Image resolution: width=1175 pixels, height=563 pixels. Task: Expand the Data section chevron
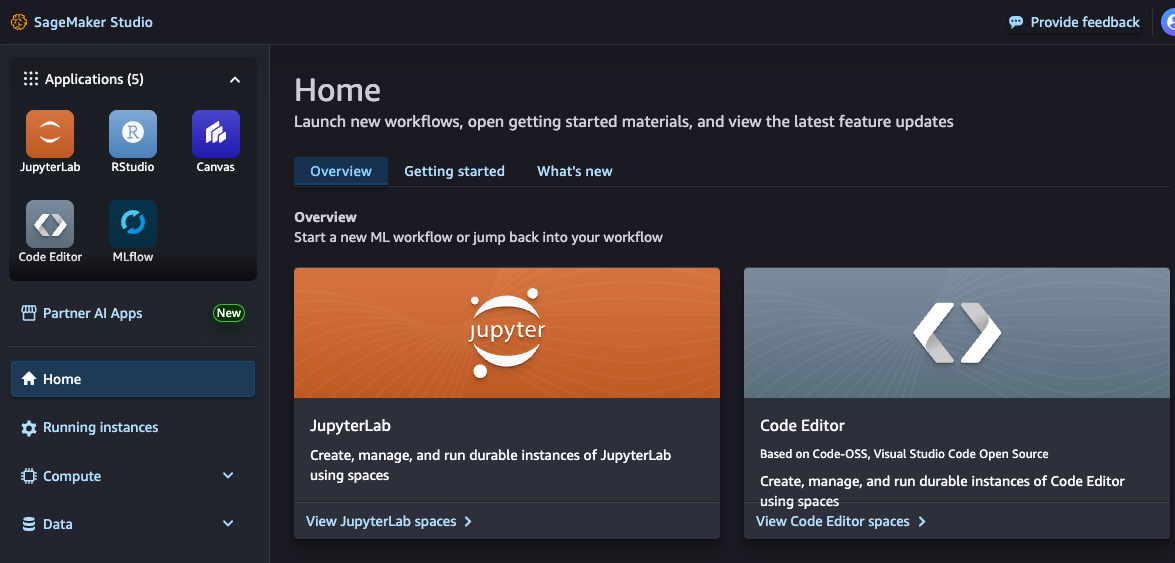(229, 523)
